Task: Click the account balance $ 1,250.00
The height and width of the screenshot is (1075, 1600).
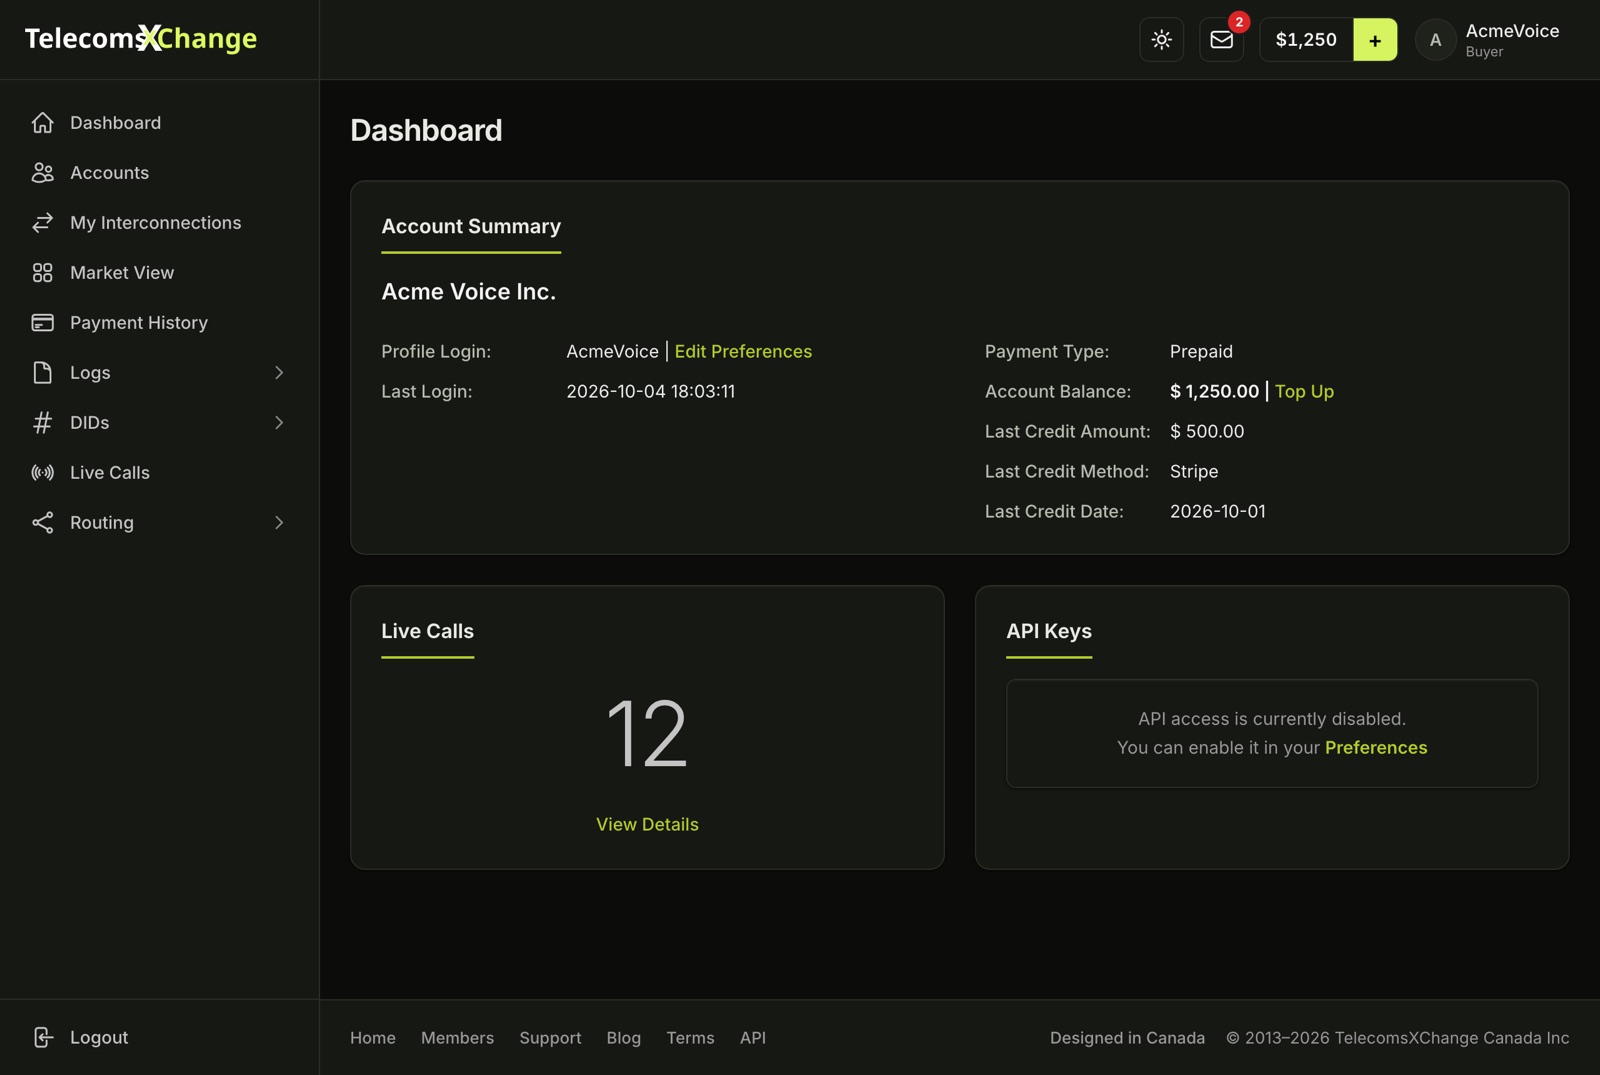Action: [1214, 391]
